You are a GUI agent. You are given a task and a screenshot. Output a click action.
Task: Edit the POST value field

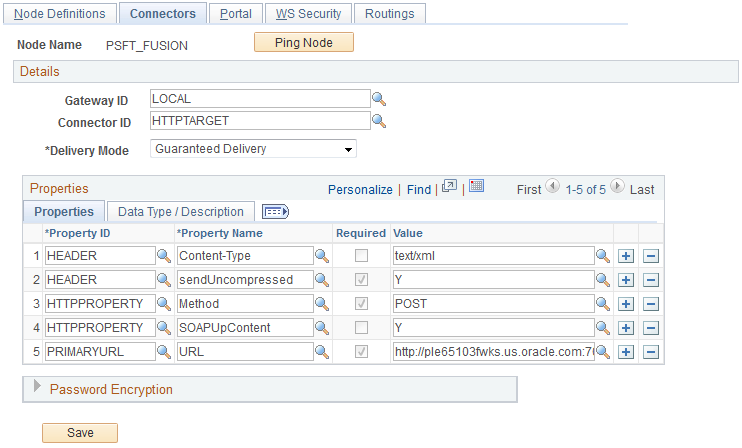pyautogui.click(x=493, y=304)
